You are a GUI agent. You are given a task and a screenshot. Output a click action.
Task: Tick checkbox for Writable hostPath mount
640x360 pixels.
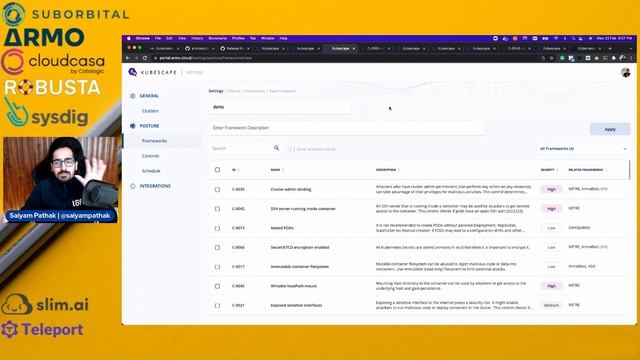[x=218, y=286]
